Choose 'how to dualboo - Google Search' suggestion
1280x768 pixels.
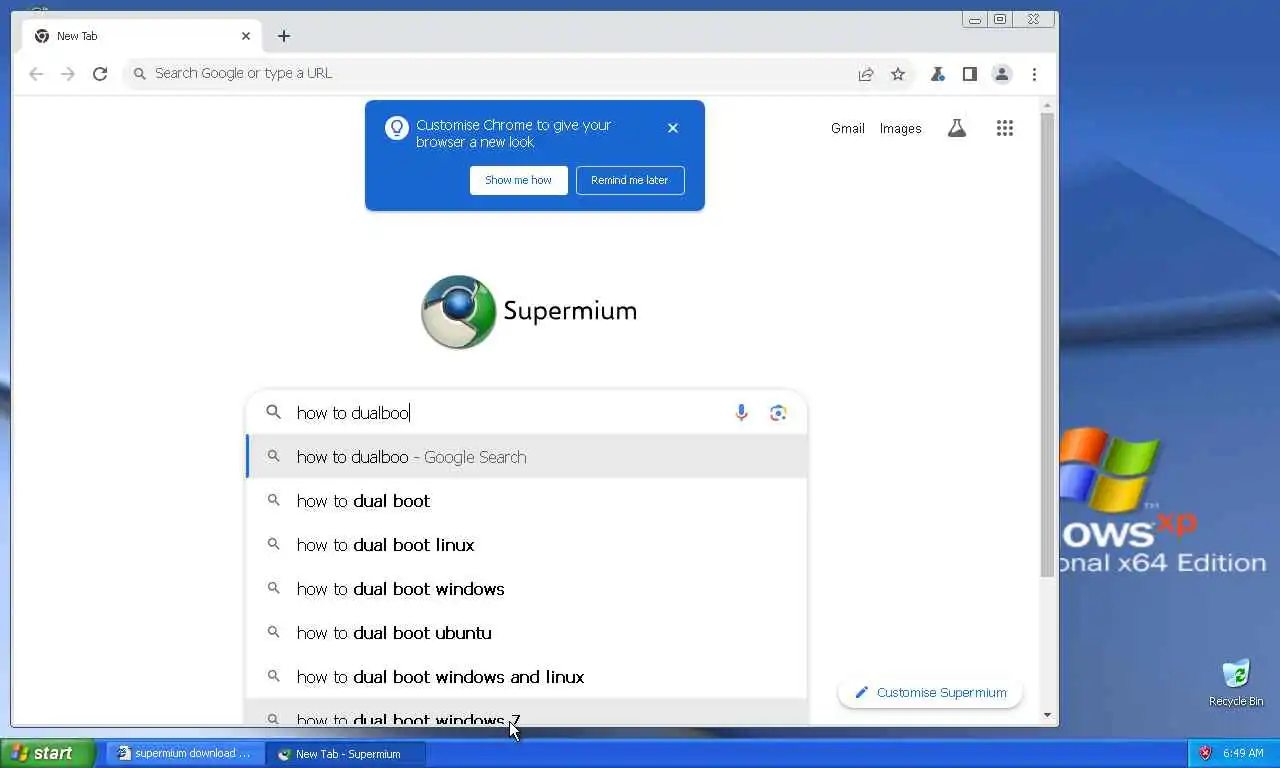click(527, 457)
